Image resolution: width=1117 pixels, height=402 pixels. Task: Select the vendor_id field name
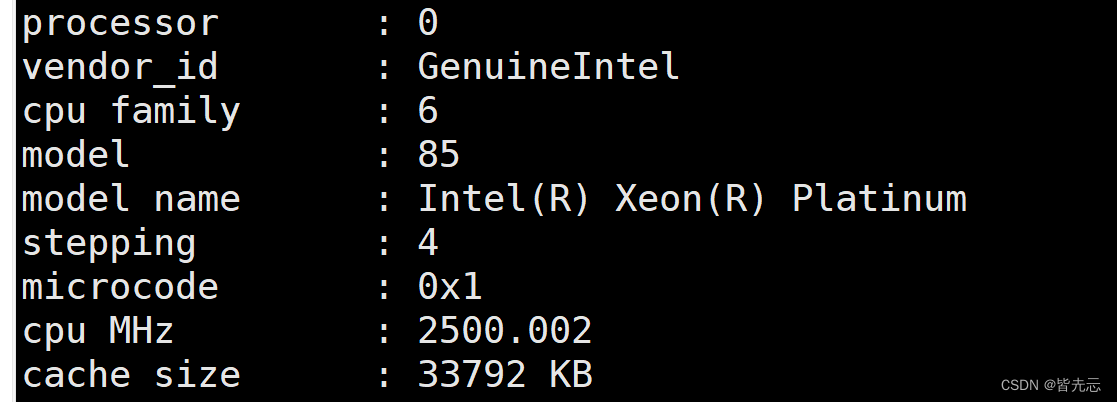coord(120,66)
